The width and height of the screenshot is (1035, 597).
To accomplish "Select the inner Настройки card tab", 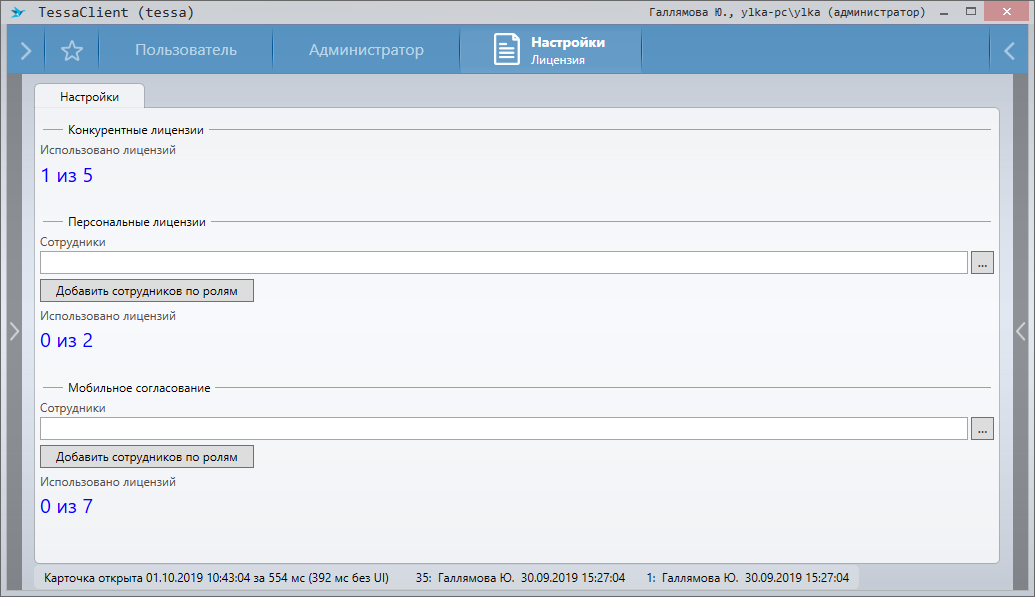I will point(90,97).
